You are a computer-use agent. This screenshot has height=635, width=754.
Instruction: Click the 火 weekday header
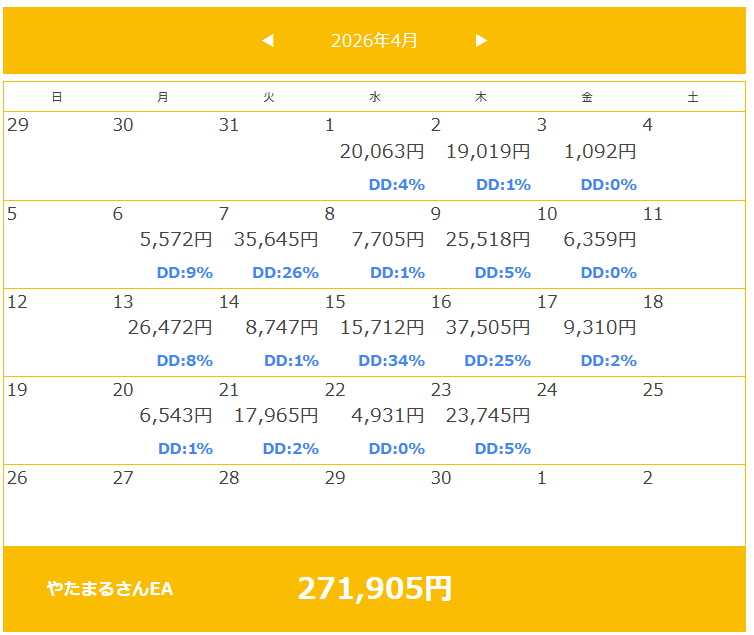point(269,97)
